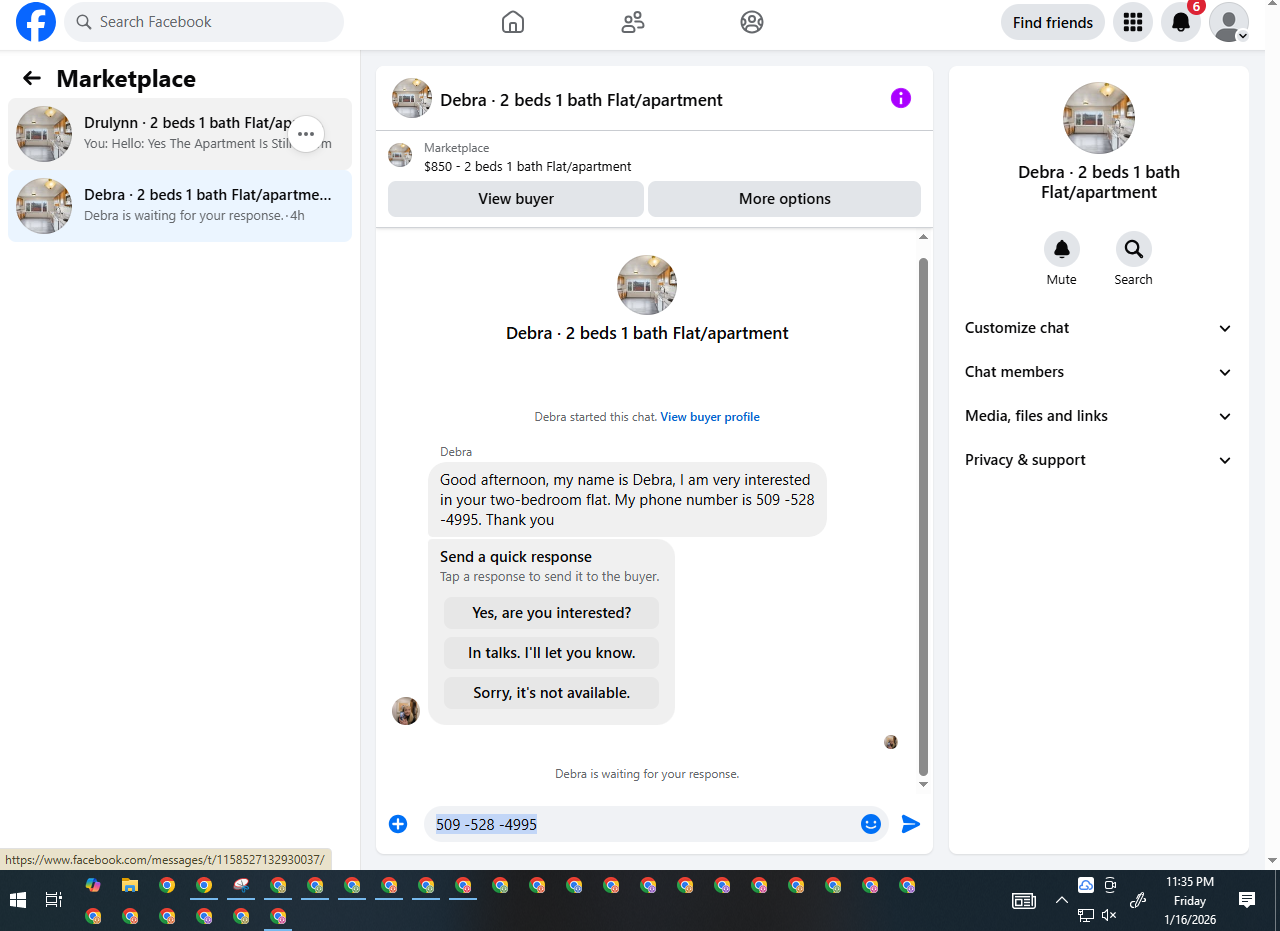Open the emoji picker
Viewport: 1280px width, 931px height.
pyautogui.click(x=871, y=824)
